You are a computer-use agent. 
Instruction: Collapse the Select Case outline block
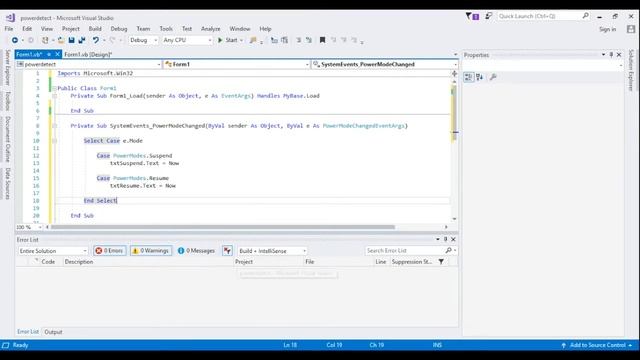[x=54, y=141]
